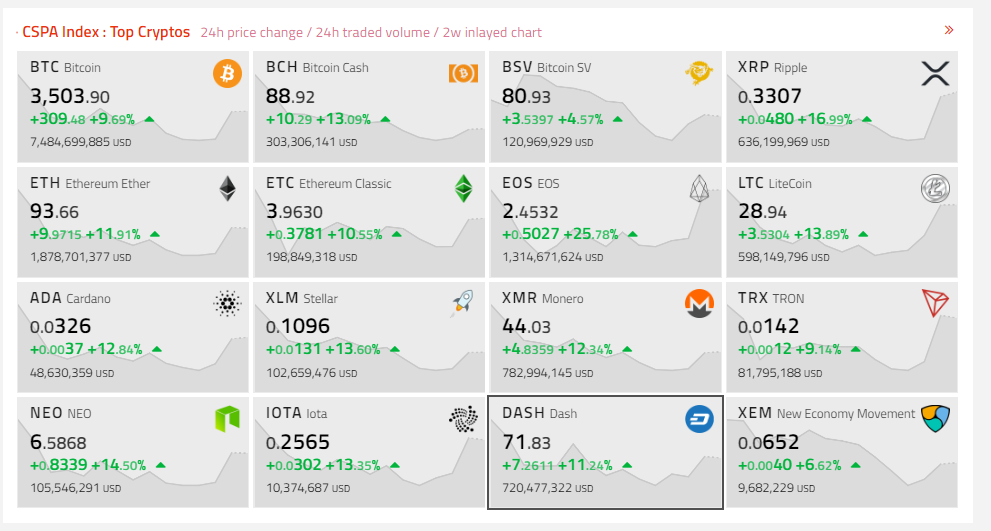Click the Bitcoin Cash logo icon
991x531 pixels.
click(x=463, y=73)
